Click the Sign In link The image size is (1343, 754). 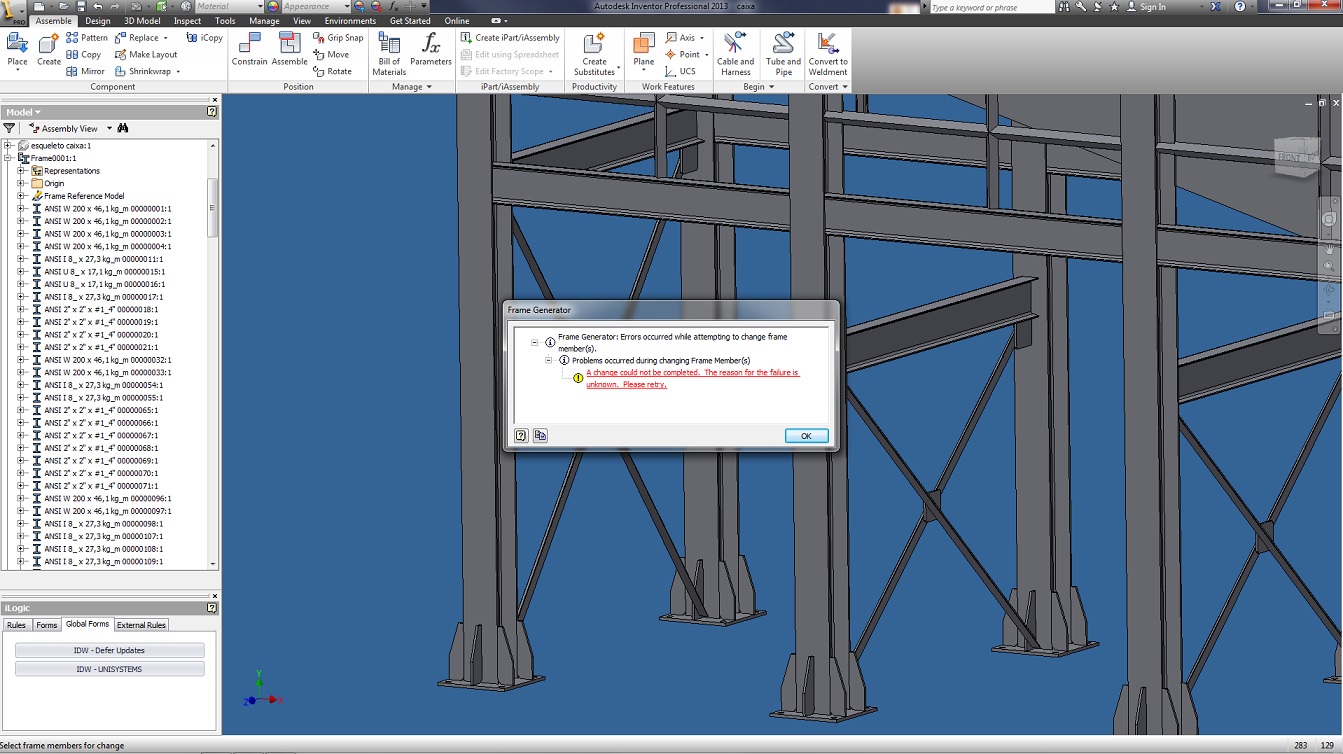pos(1152,7)
